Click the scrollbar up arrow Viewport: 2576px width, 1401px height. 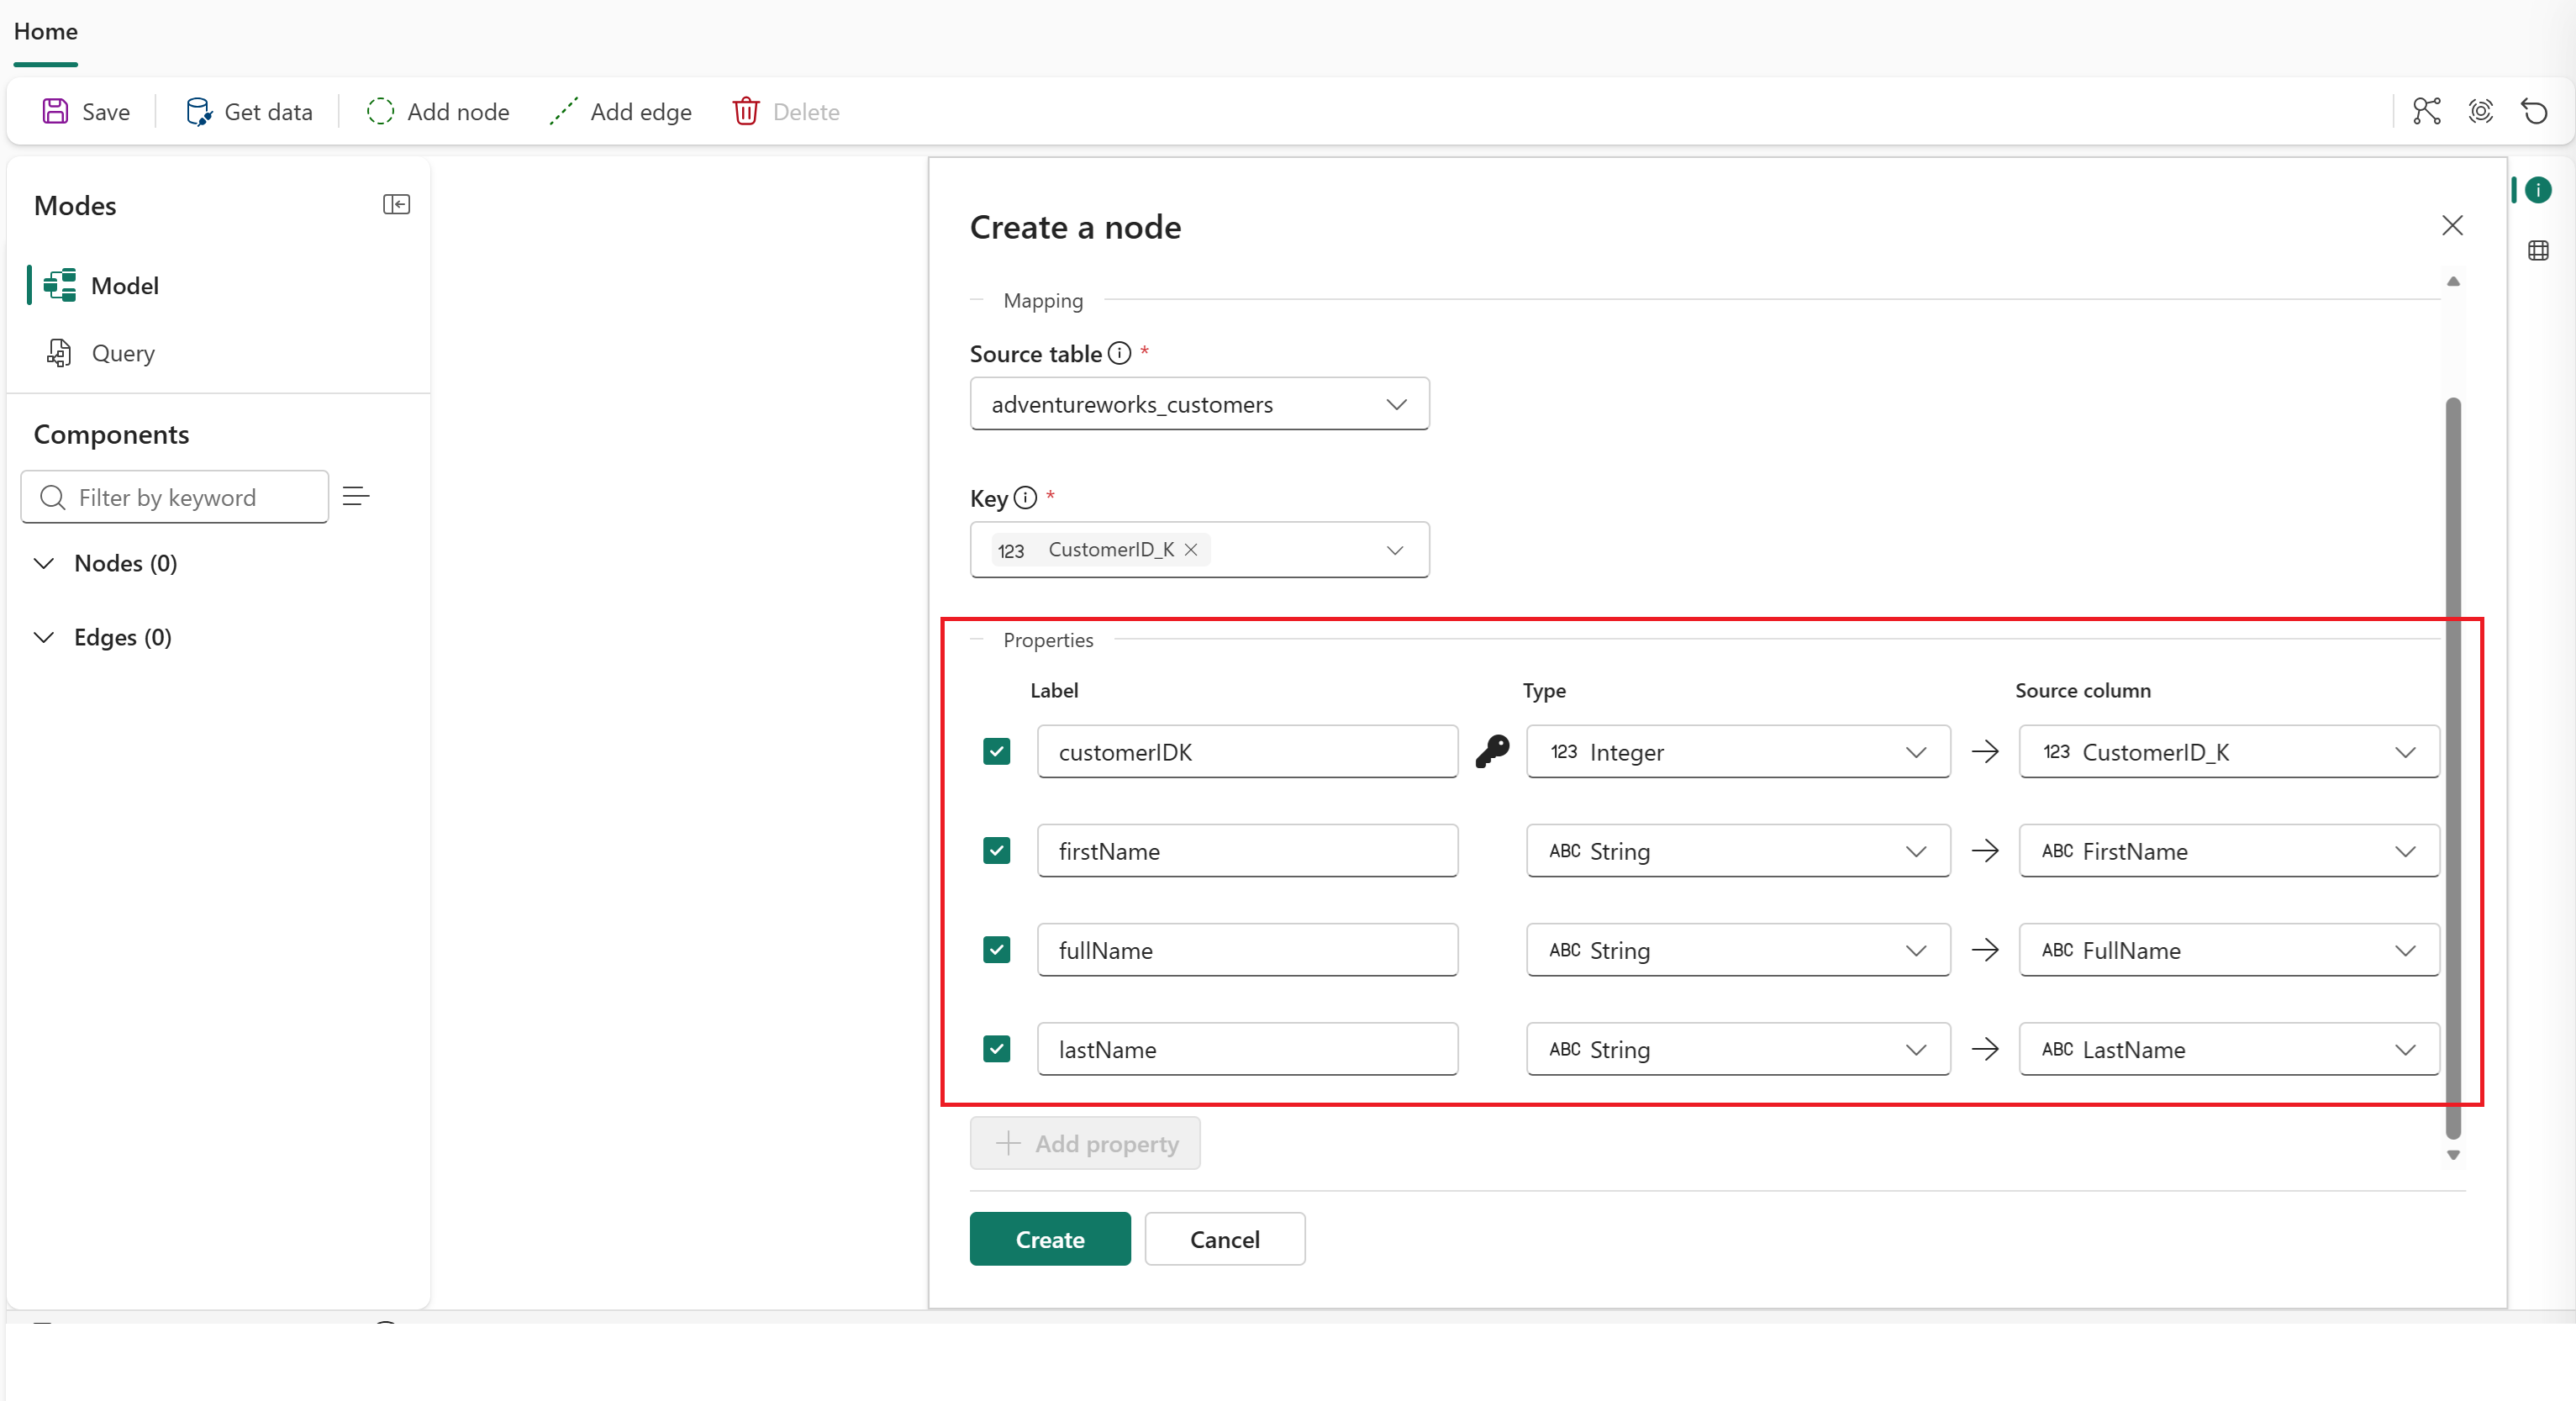2453,281
